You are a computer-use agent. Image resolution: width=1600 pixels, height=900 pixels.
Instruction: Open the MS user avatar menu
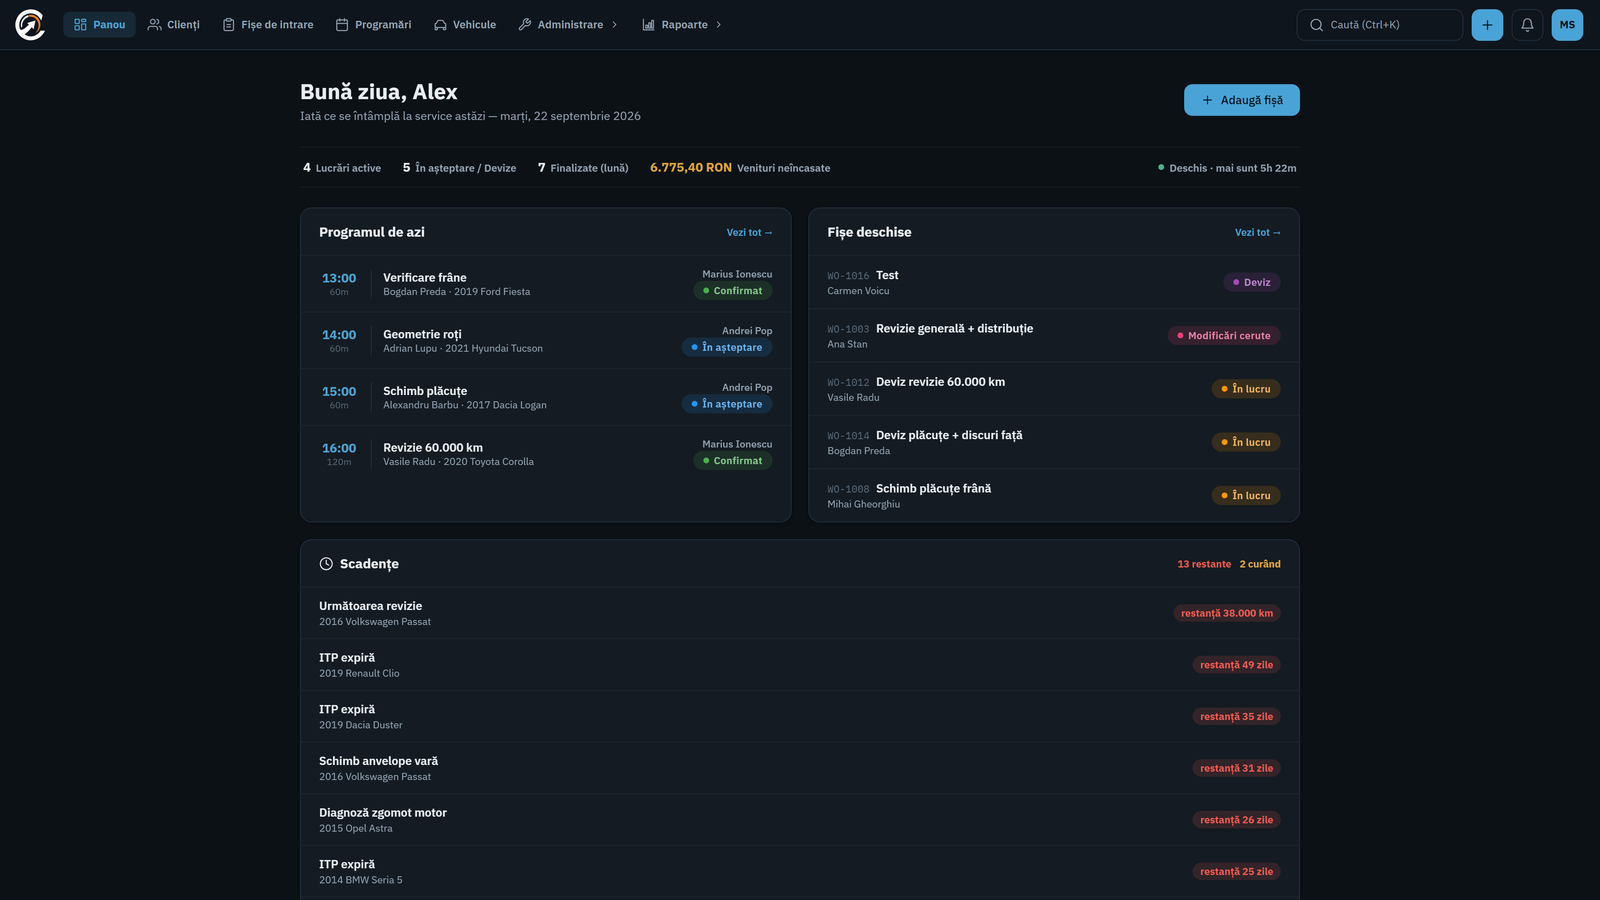(x=1567, y=25)
